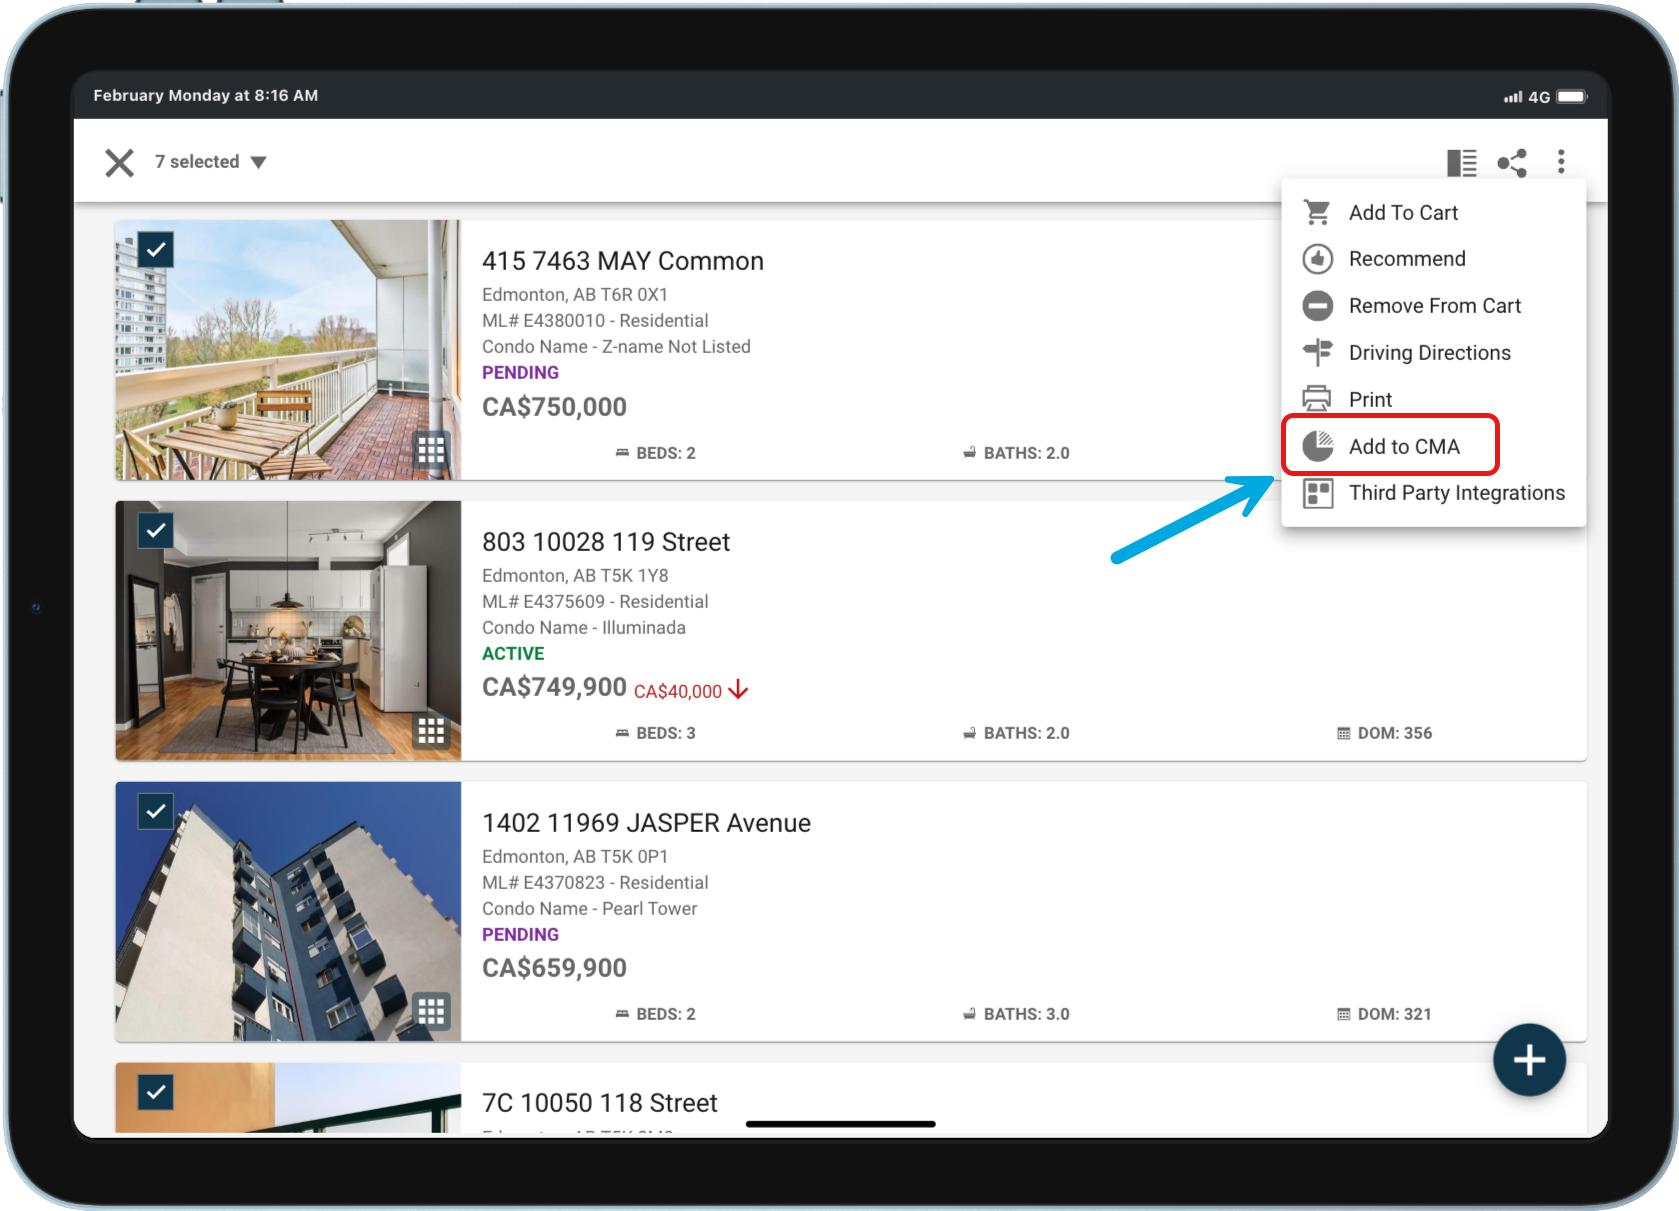Tap the 'February Monday at 8:16 AM' clock
Viewport: 1679px width, 1211px height.
(206, 96)
